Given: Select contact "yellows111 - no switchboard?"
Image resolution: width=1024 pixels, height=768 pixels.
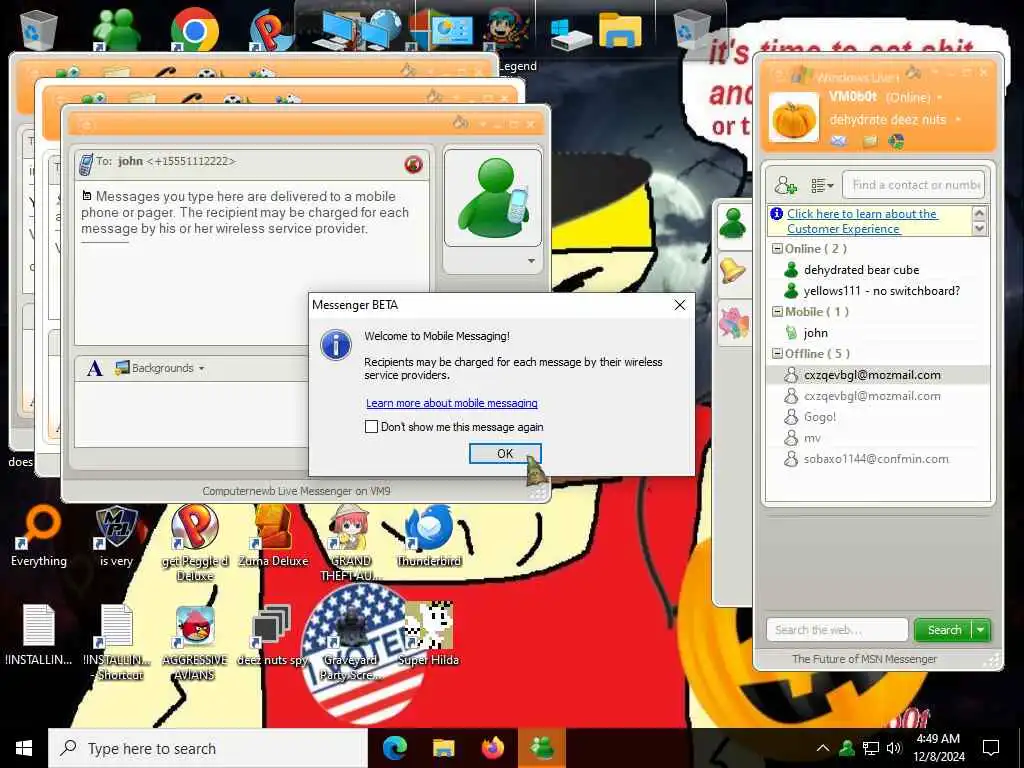Looking at the screenshot, I should pyautogui.click(x=881, y=291).
